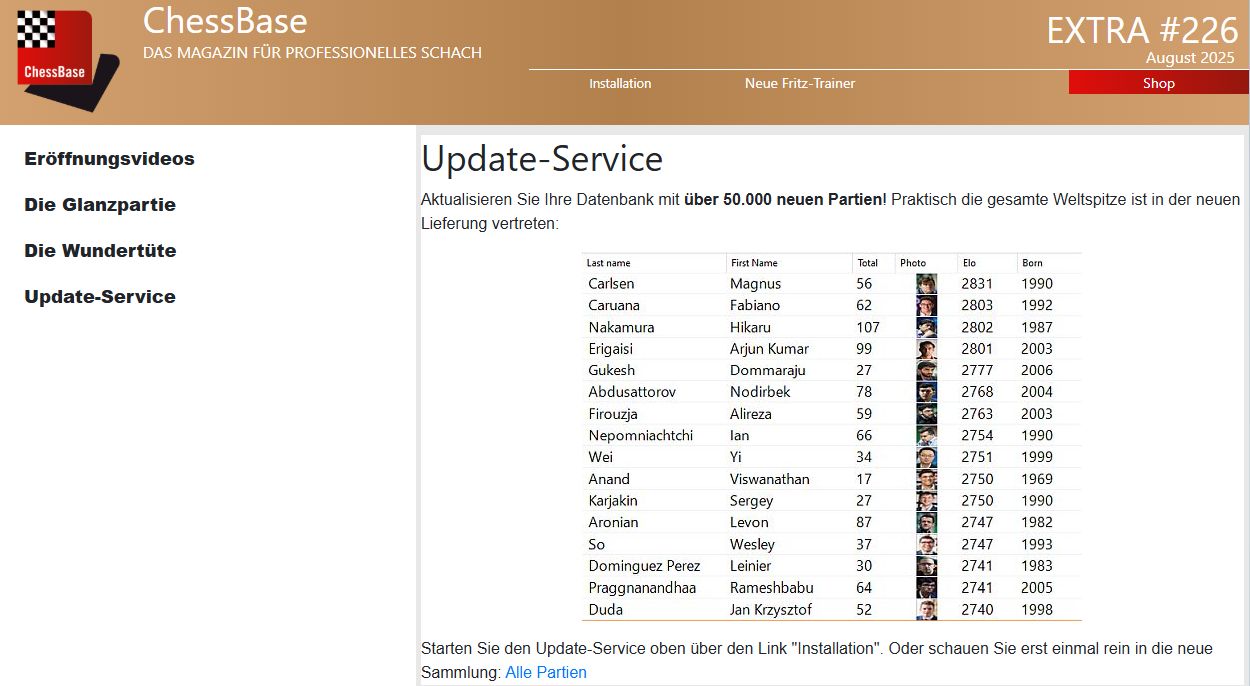The height and width of the screenshot is (686, 1250).
Task: Click Wesley So's photo thumbnail
Action: pyautogui.click(x=926, y=544)
